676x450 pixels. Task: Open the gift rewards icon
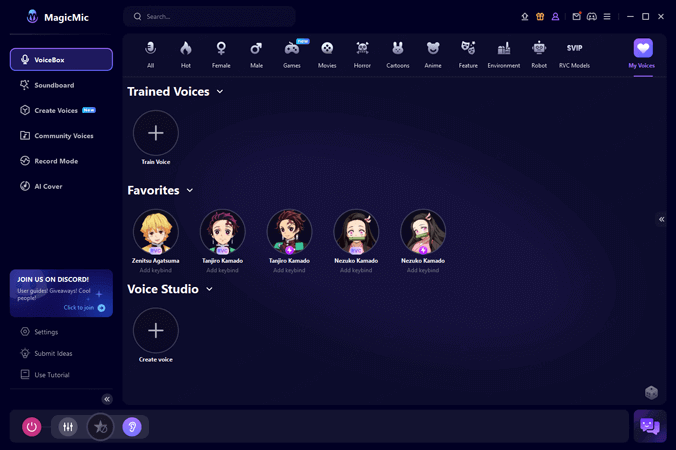[x=540, y=16]
